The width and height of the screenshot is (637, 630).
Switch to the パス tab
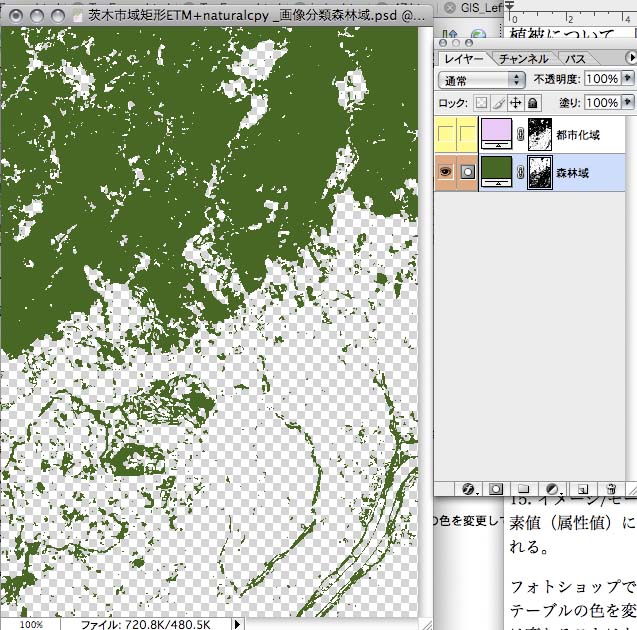[x=575, y=59]
